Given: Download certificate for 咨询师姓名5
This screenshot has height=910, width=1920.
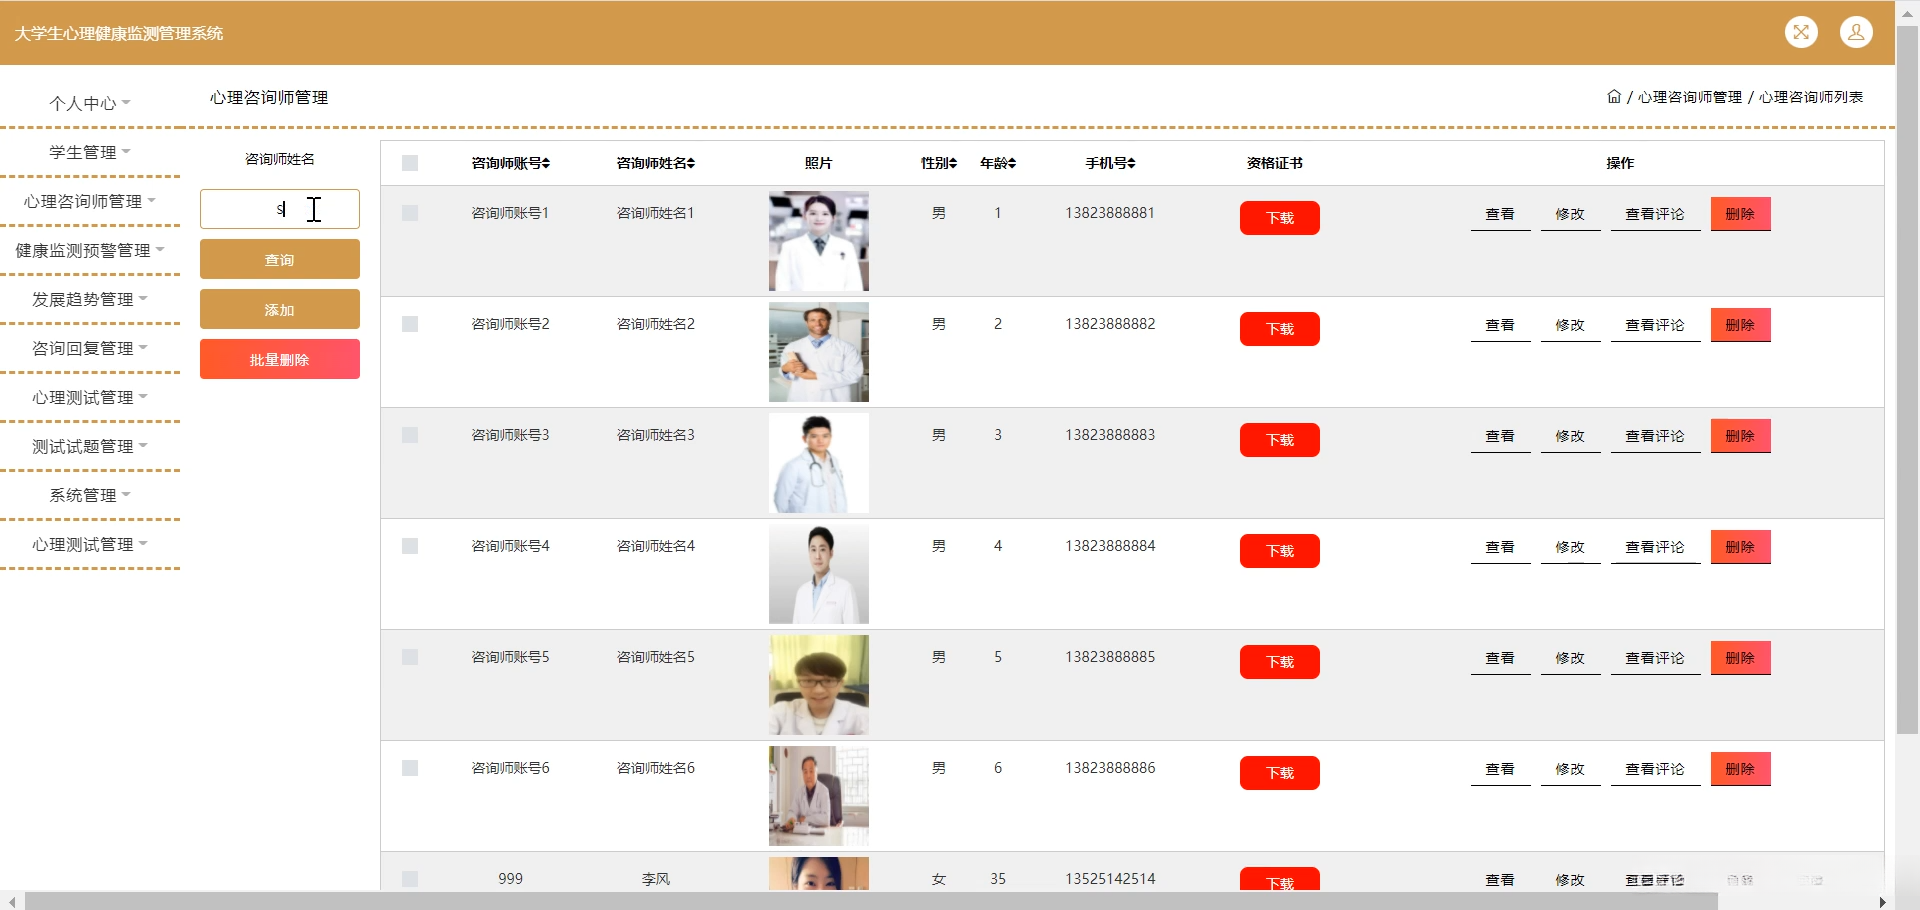Looking at the screenshot, I should [x=1280, y=662].
